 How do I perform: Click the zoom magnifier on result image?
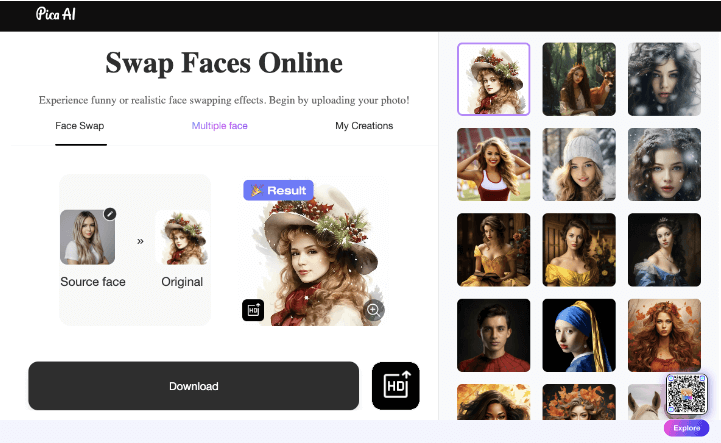click(374, 310)
